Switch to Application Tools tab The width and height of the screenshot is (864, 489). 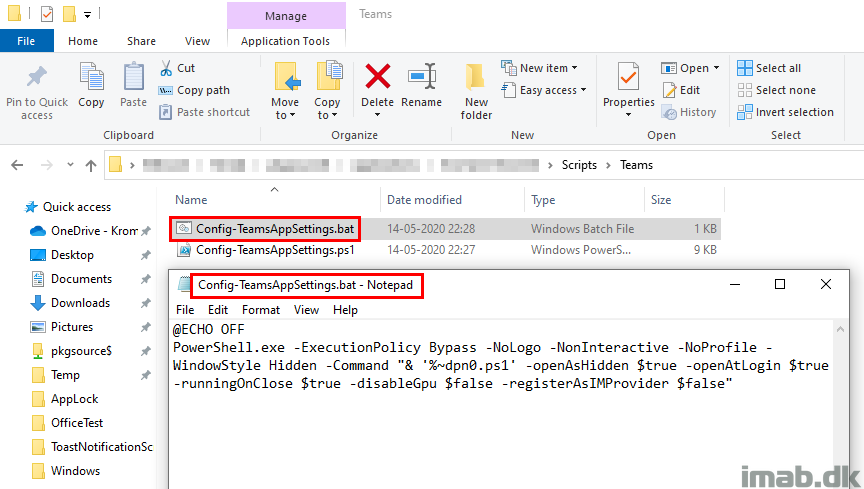[285, 41]
